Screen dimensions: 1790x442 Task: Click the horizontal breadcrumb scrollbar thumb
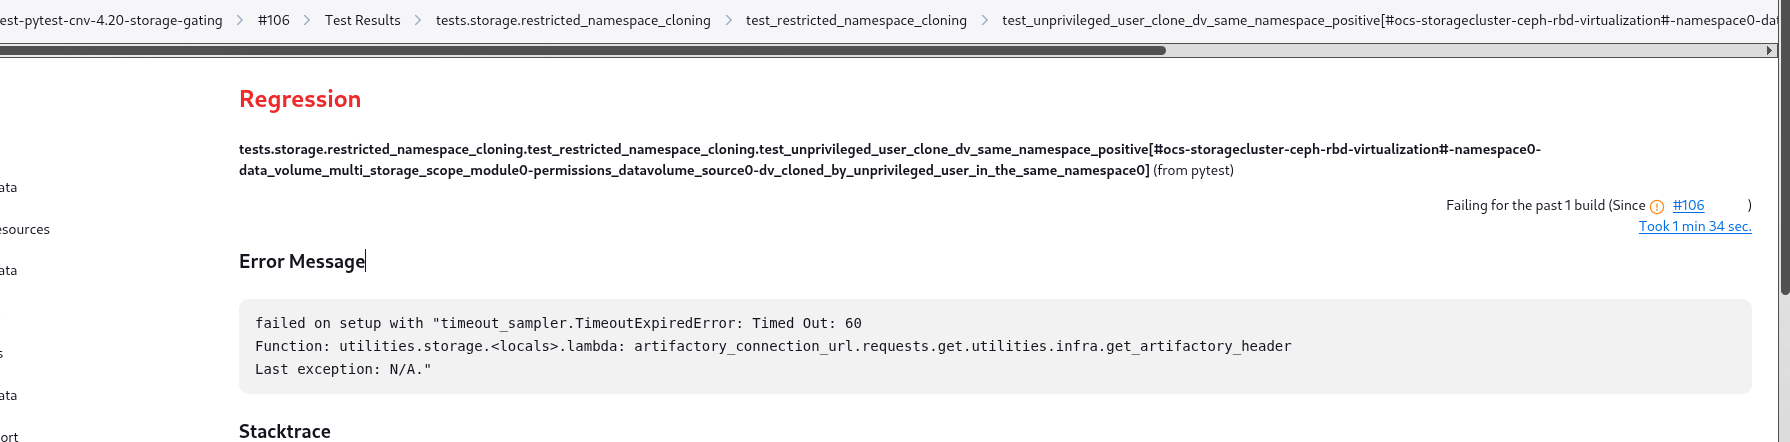coord(582,50)
